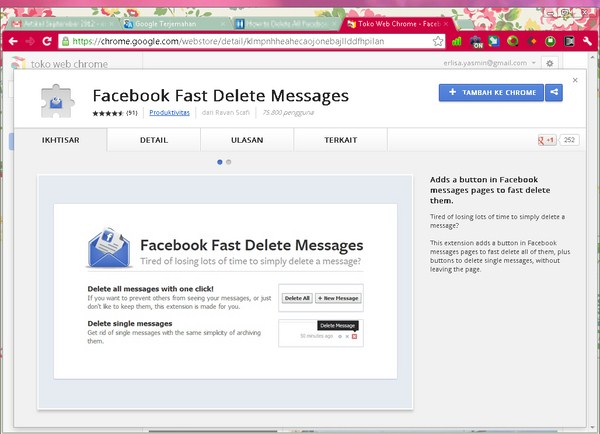Viewport: 600px width, 434px height.
Task: Select the Toko Web Chrome browser tab
Action: point(398,24)
